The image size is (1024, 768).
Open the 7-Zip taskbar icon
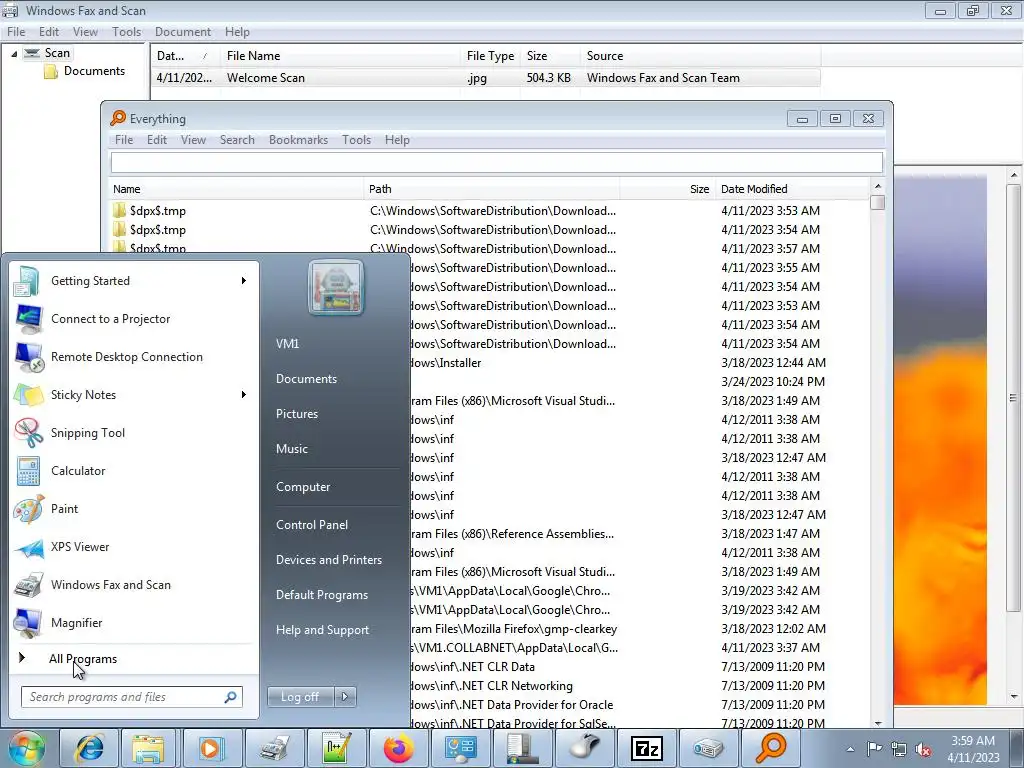click(x=647, y=748)
